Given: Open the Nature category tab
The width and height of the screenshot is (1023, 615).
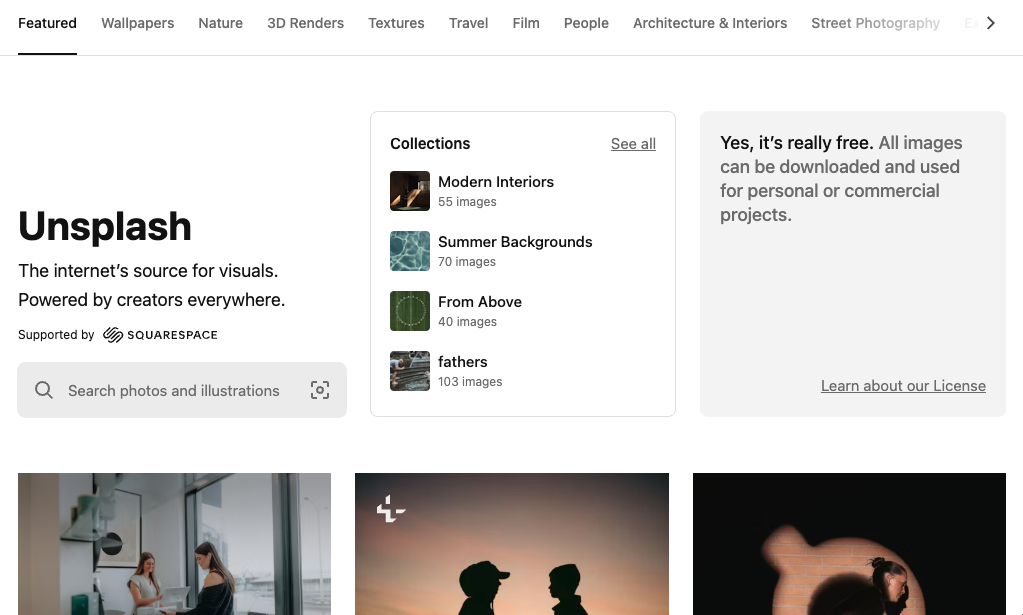Looking at the screenshot, I should 221,23.
